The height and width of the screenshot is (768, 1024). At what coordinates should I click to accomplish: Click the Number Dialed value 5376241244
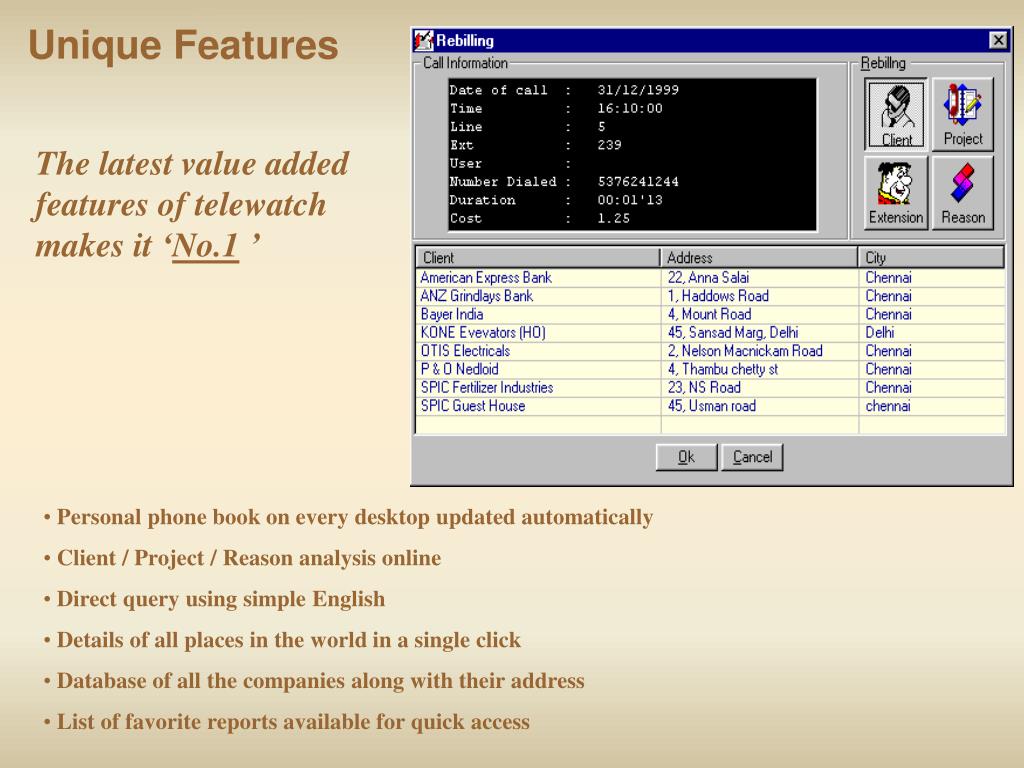(638, 182)
